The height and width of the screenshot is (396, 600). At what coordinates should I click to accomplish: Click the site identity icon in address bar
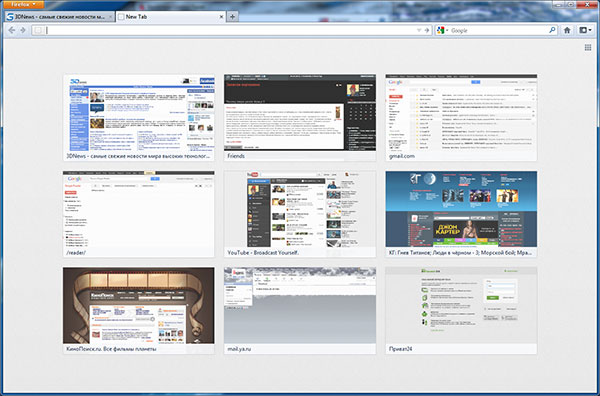click(x=38, y=30)
